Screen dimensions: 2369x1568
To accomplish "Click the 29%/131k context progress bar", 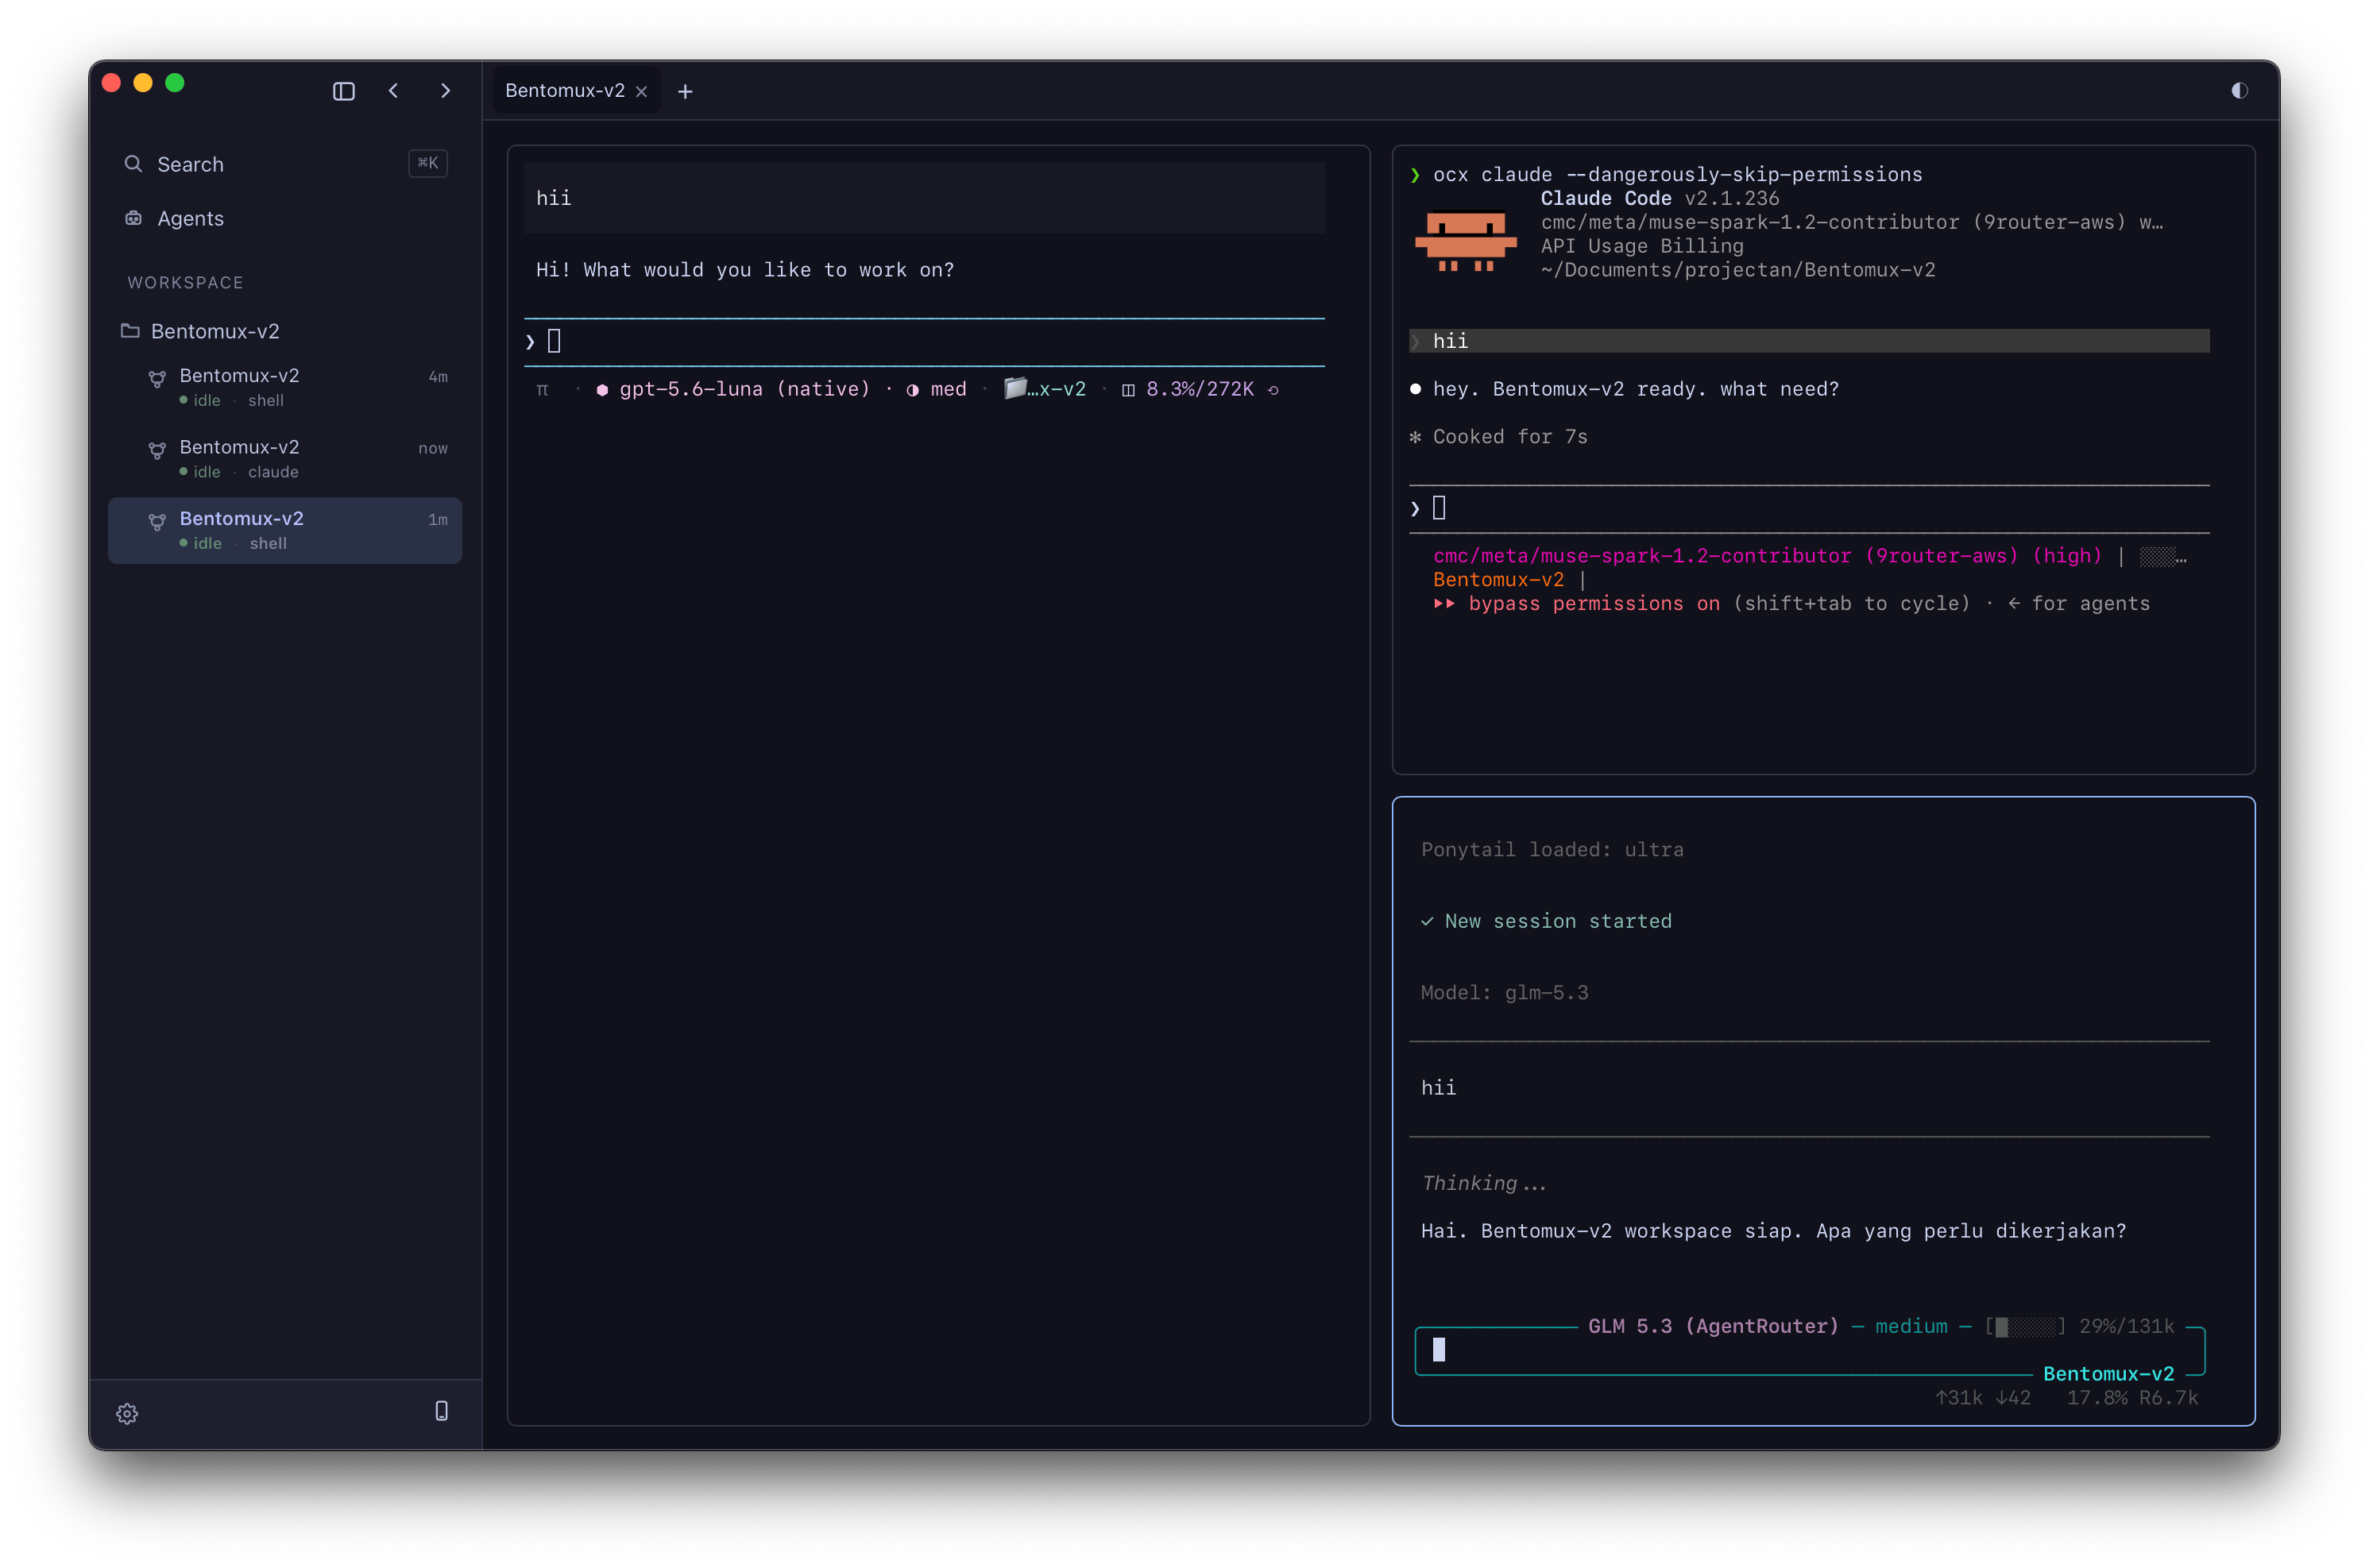I will pos(2081,1326).
